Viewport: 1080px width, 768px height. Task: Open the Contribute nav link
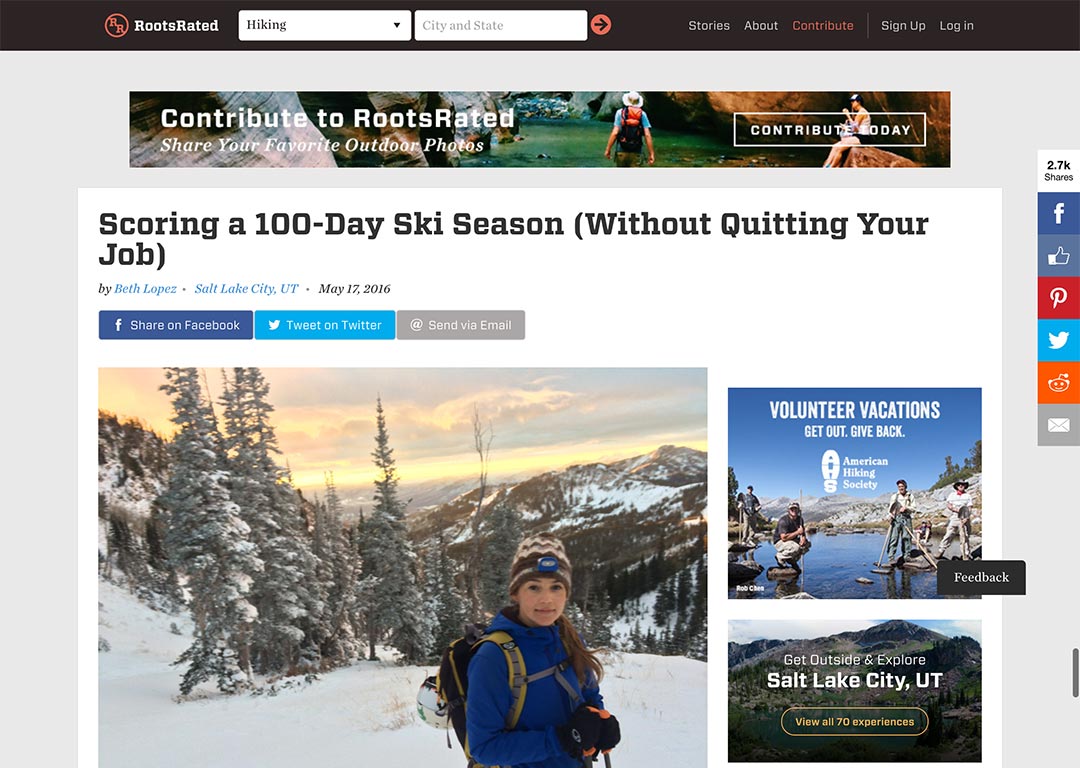click(822, 25)
